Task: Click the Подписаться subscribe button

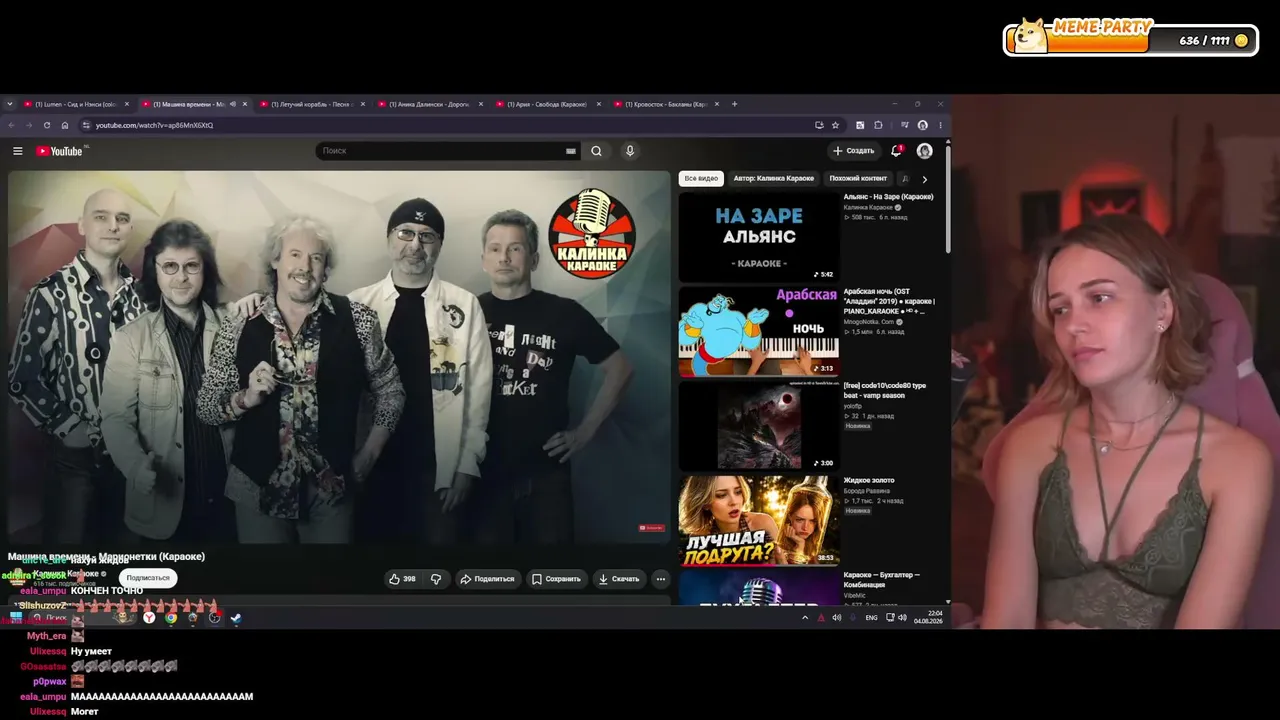Action: (148, 577)
